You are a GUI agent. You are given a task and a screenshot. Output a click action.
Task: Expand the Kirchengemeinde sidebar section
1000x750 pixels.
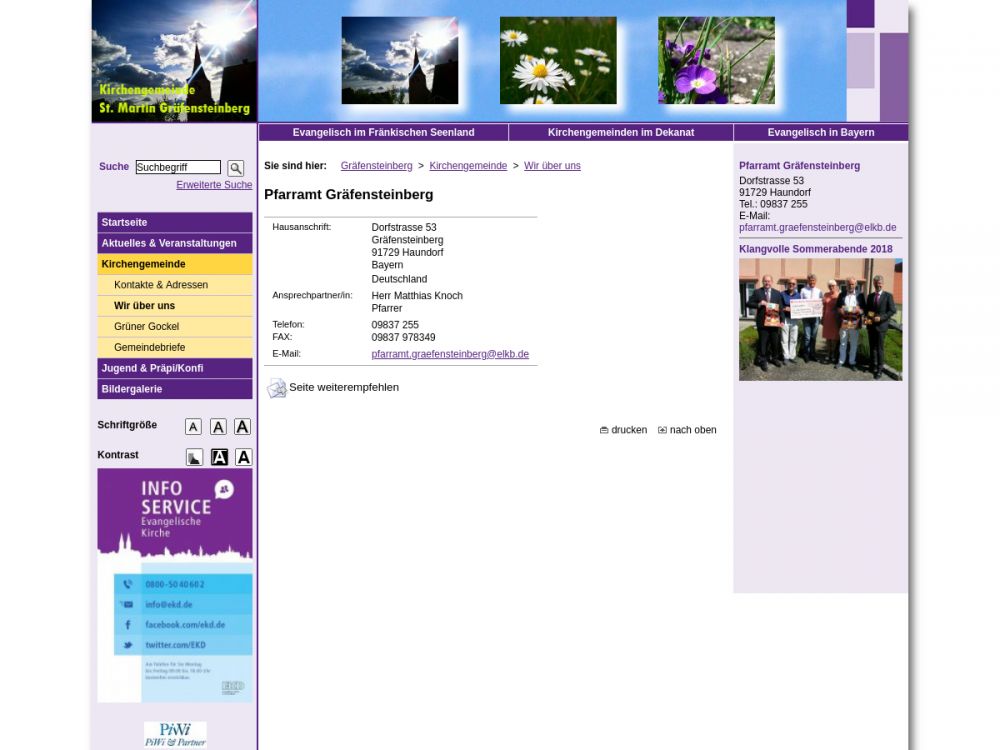pyautogui.click(x=174, y=264)
